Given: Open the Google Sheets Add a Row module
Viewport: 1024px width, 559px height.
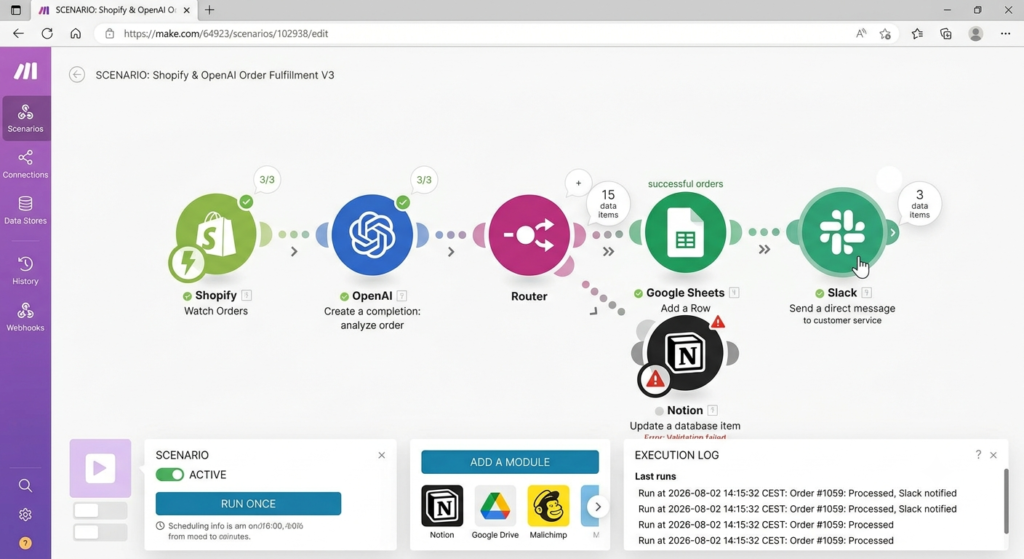Looking at the screenshot, I should point(685,232).
